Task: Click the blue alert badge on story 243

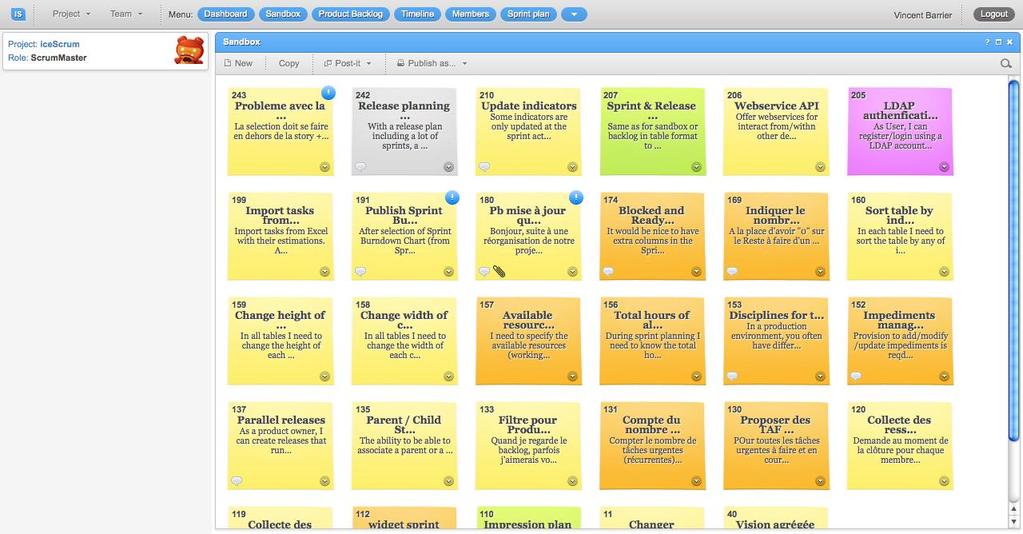Action: pos(328,93)
